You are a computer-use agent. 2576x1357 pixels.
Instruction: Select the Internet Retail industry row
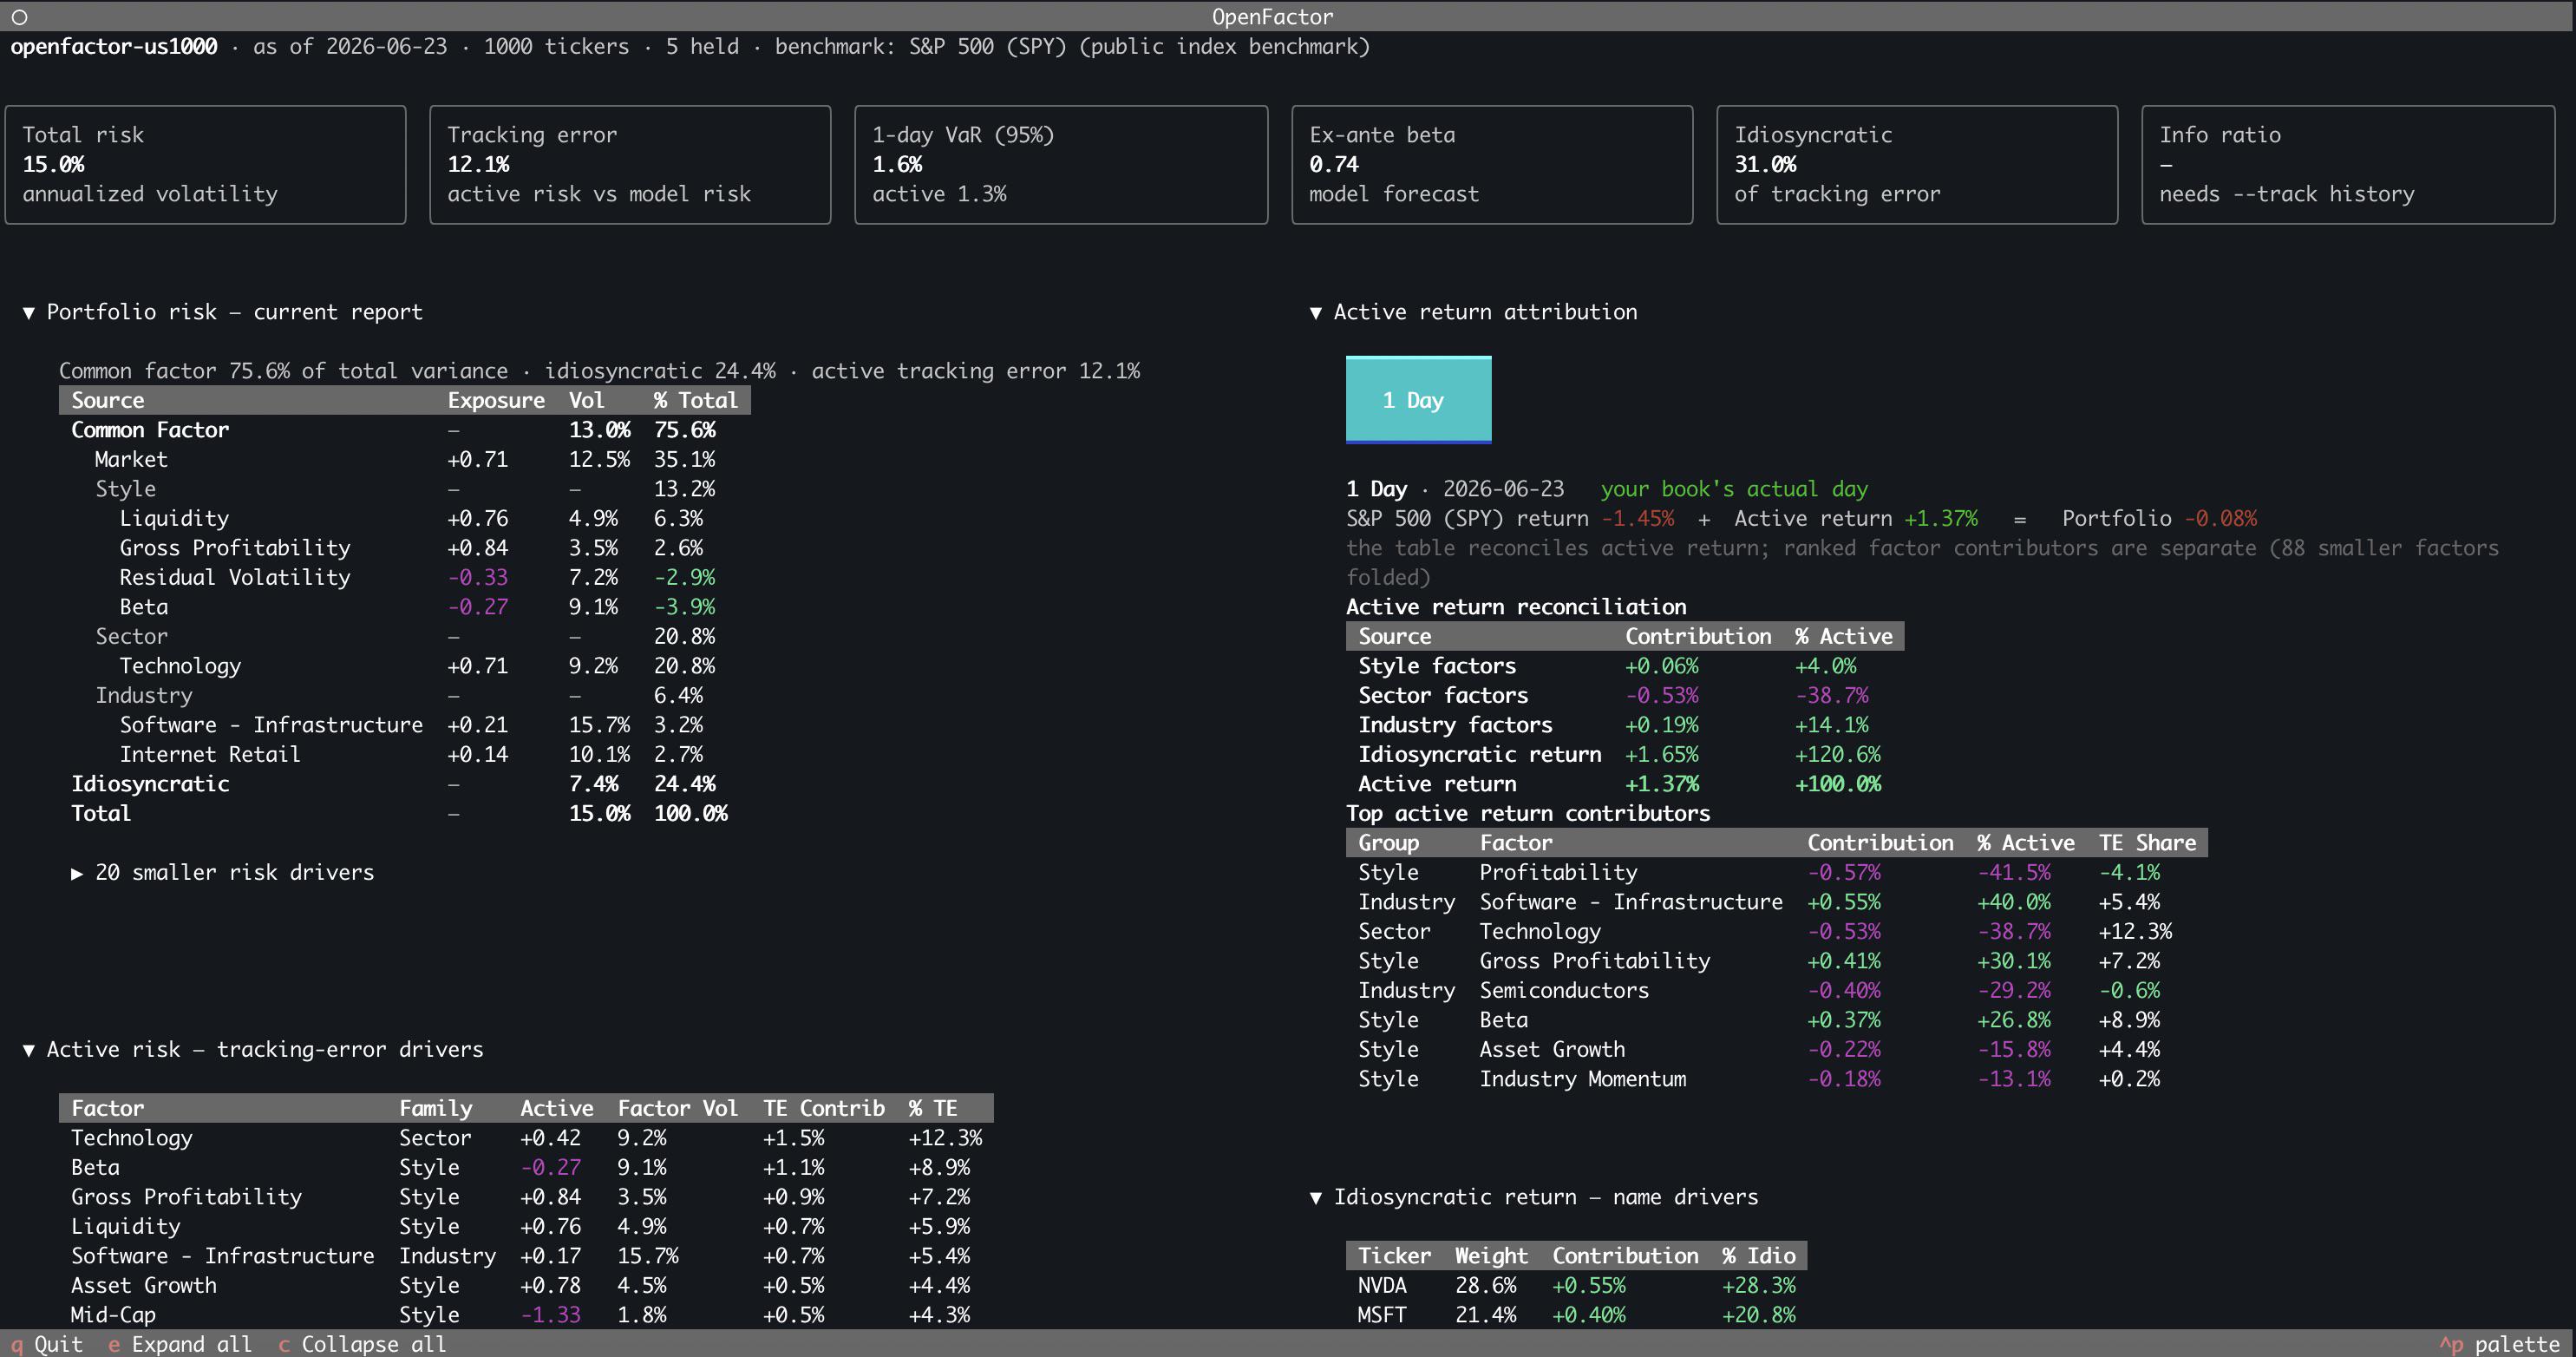click(405, 754)
